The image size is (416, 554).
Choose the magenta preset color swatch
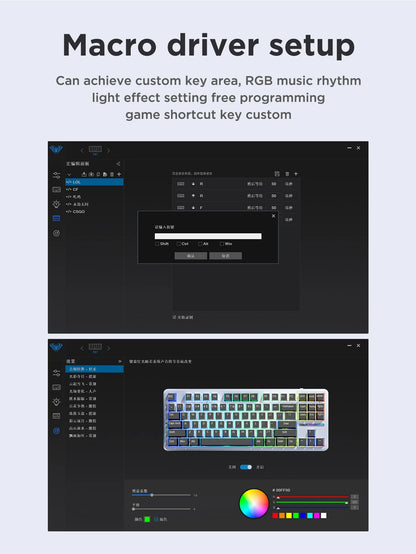[x=317, y=516]
